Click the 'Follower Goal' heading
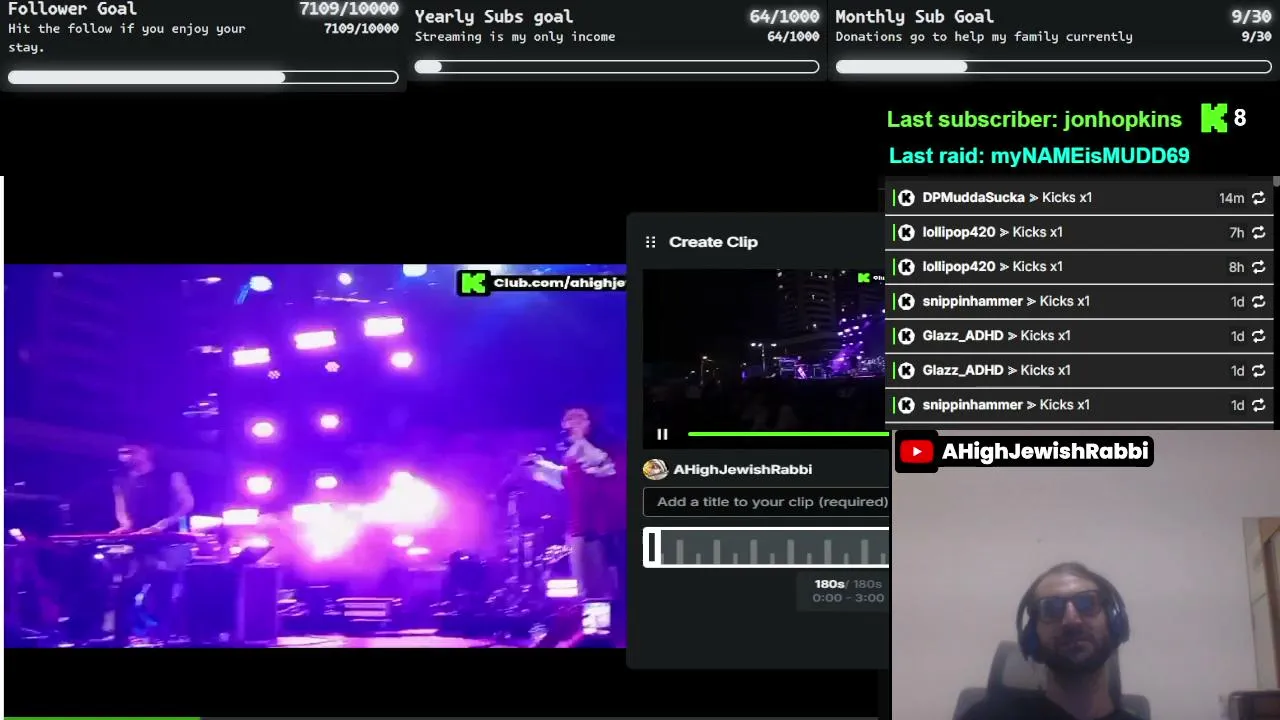 72,9
